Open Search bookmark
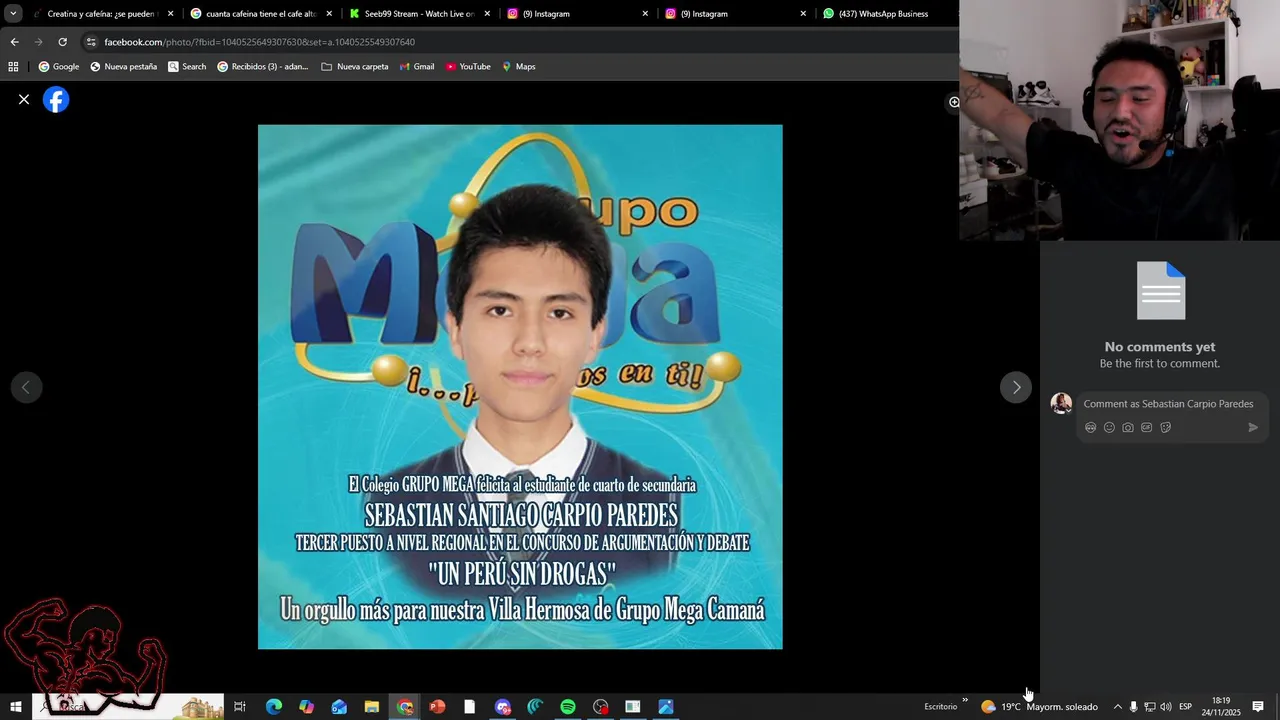1280x720 pixels. 187,67
